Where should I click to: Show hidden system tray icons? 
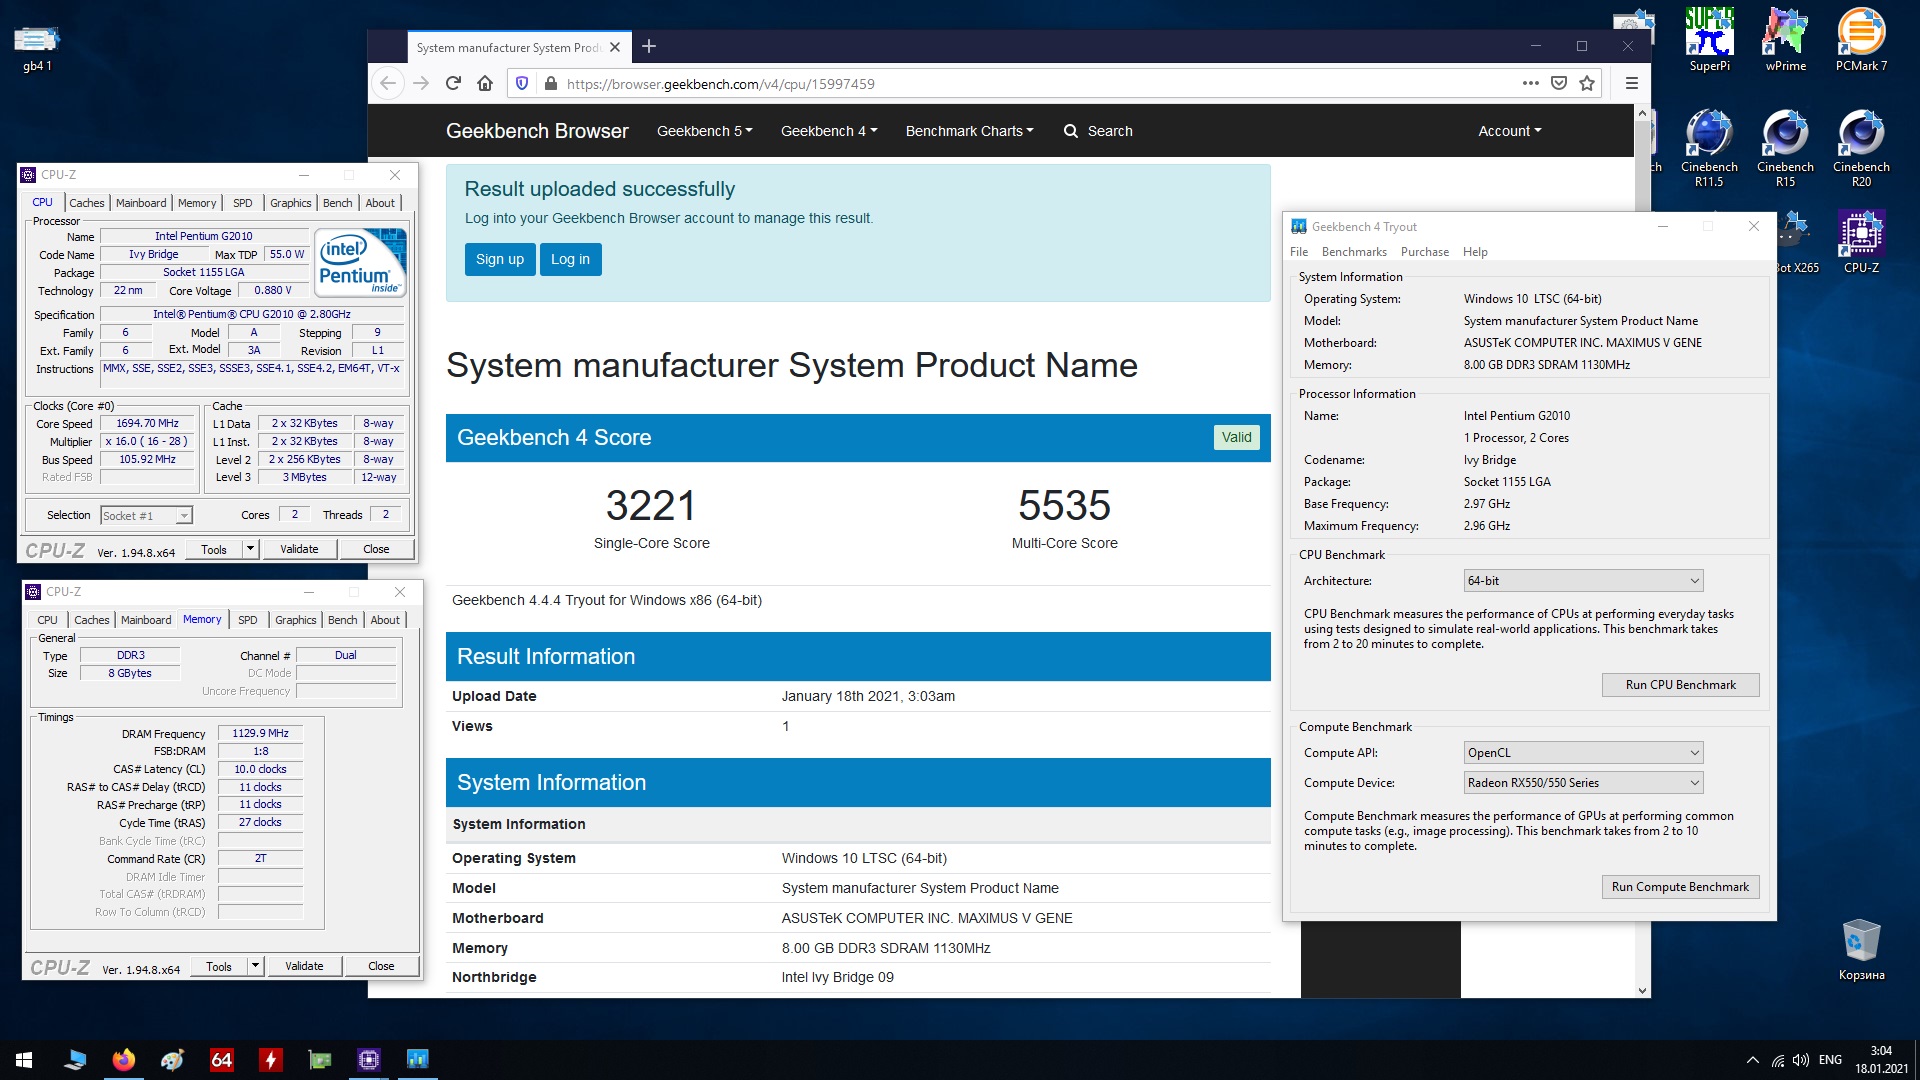click(1752, 1060)
